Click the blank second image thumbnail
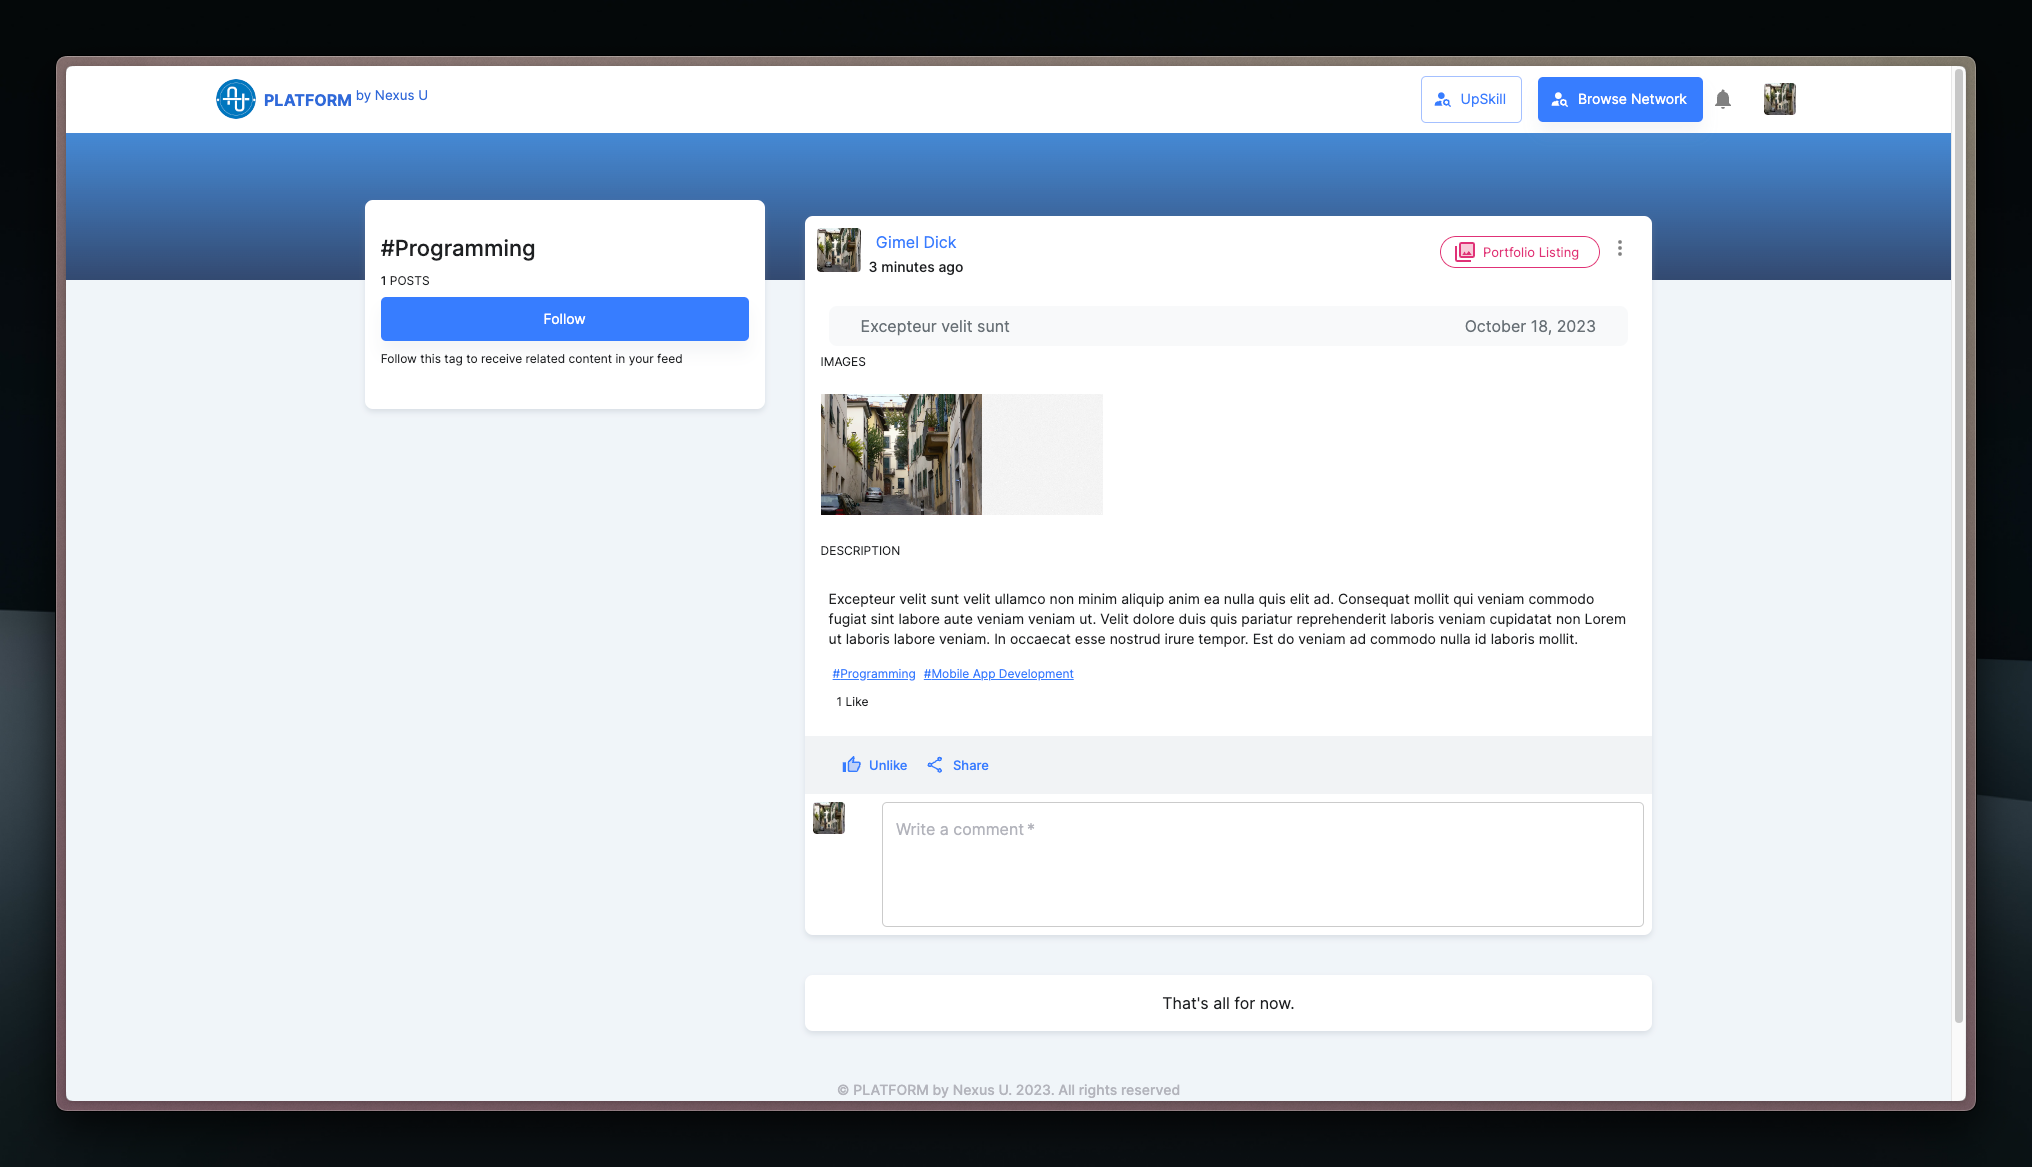Image resolution: width=2032 pixels, height=1167 pixels. (1042, 454)
